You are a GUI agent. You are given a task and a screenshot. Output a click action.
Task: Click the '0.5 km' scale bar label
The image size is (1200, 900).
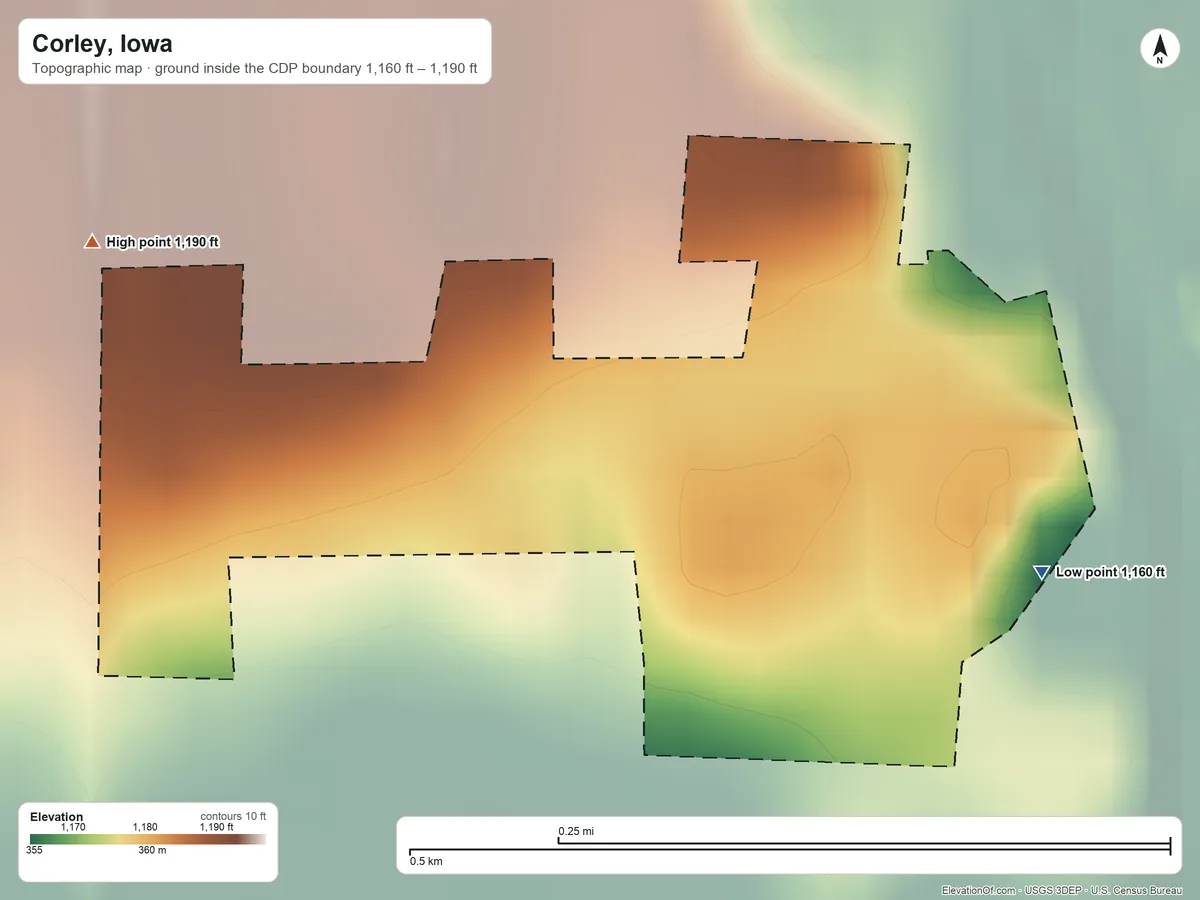point(426,861)
